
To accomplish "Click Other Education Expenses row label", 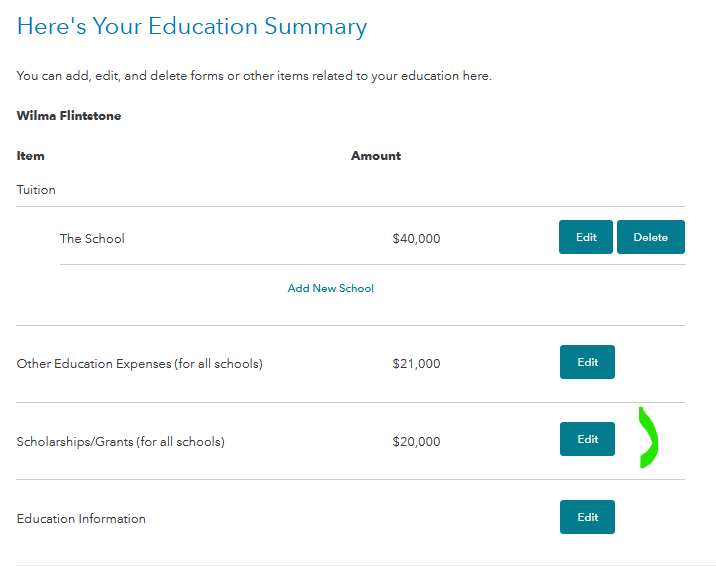I will [139, 364].
